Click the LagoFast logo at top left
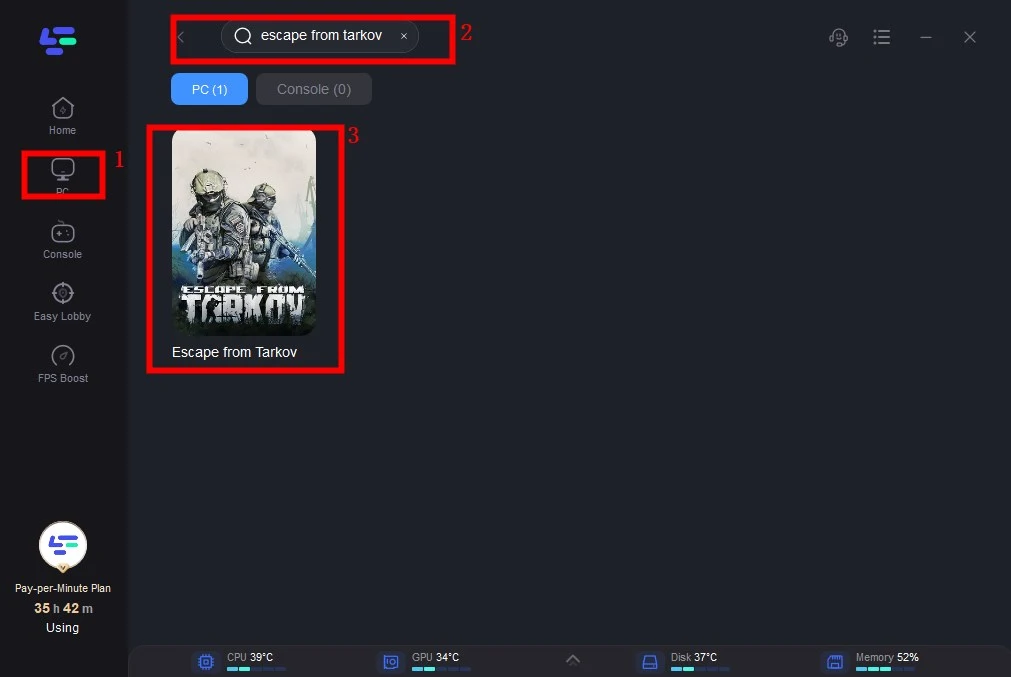 (58, 40)
